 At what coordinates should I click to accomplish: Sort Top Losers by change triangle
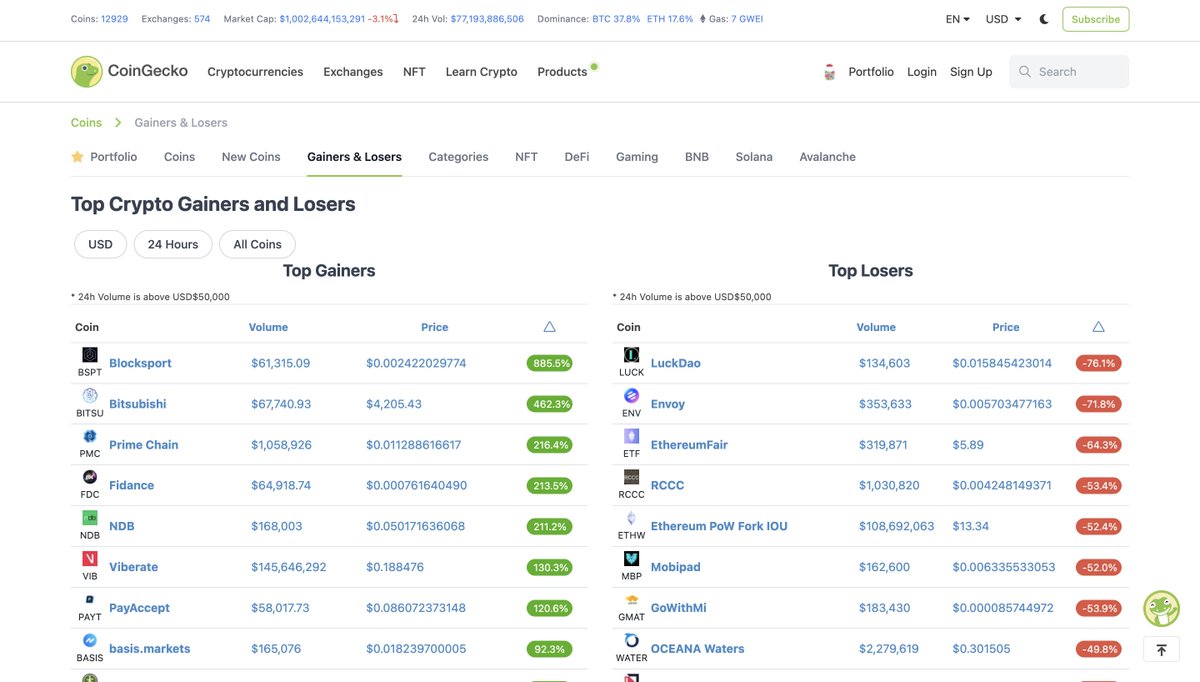[x=1099, y=327]
